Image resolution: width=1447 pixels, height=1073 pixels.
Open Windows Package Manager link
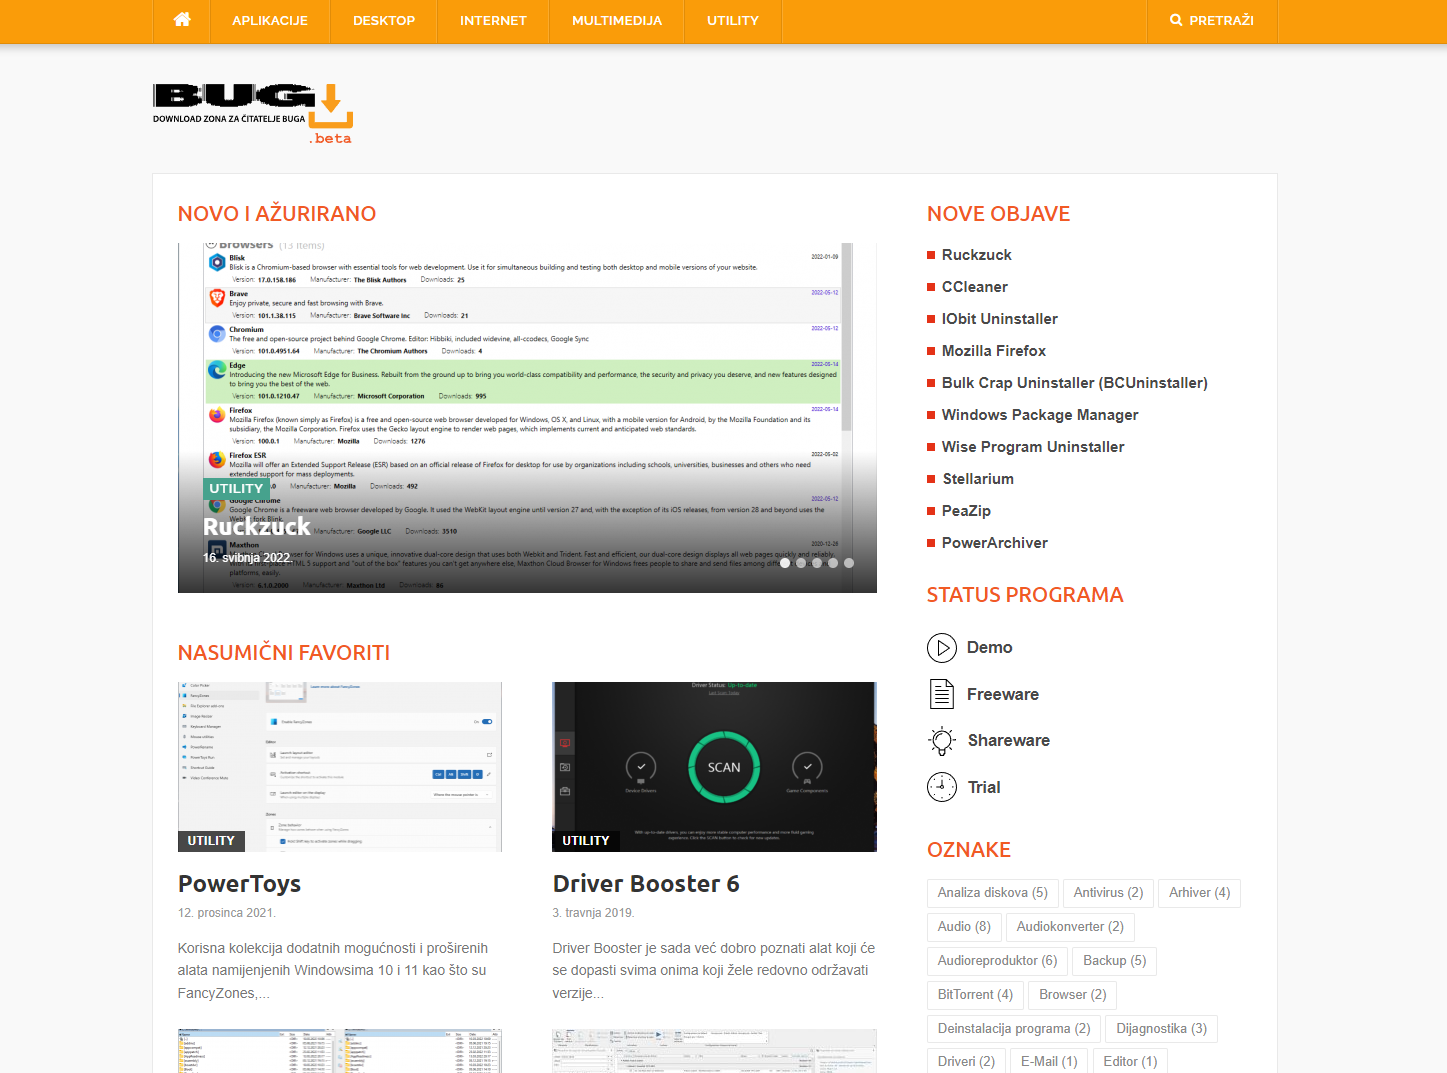point(1040,415)
